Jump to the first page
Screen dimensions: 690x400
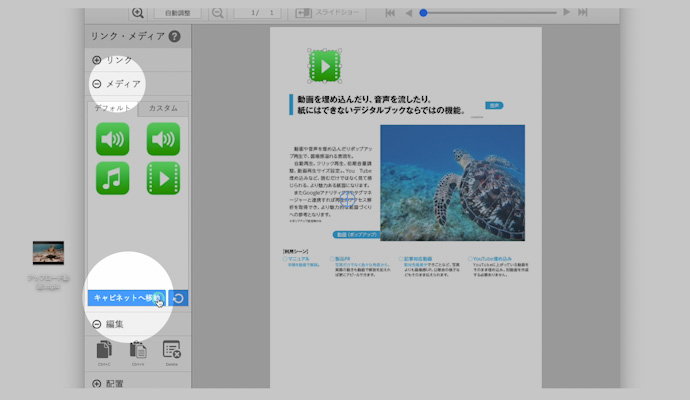pyautogui.click(x=390, y=13)
